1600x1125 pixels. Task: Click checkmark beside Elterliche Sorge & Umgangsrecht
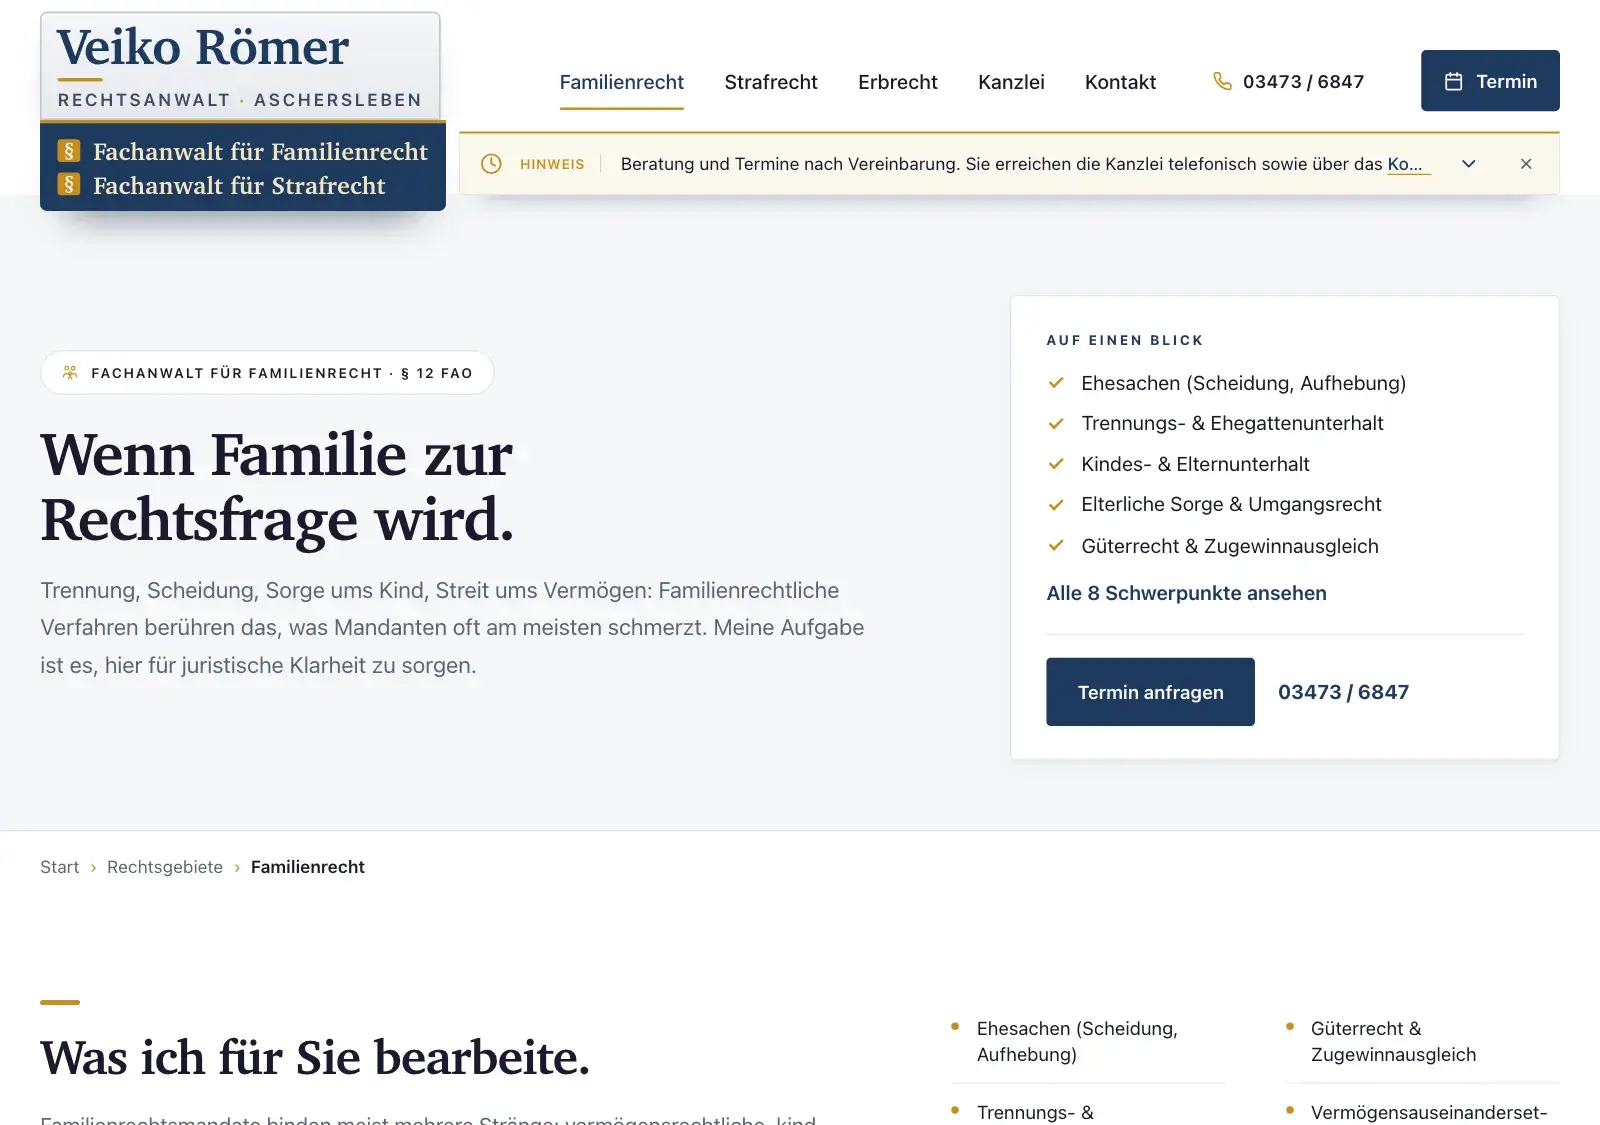[x=1056, y=505]
